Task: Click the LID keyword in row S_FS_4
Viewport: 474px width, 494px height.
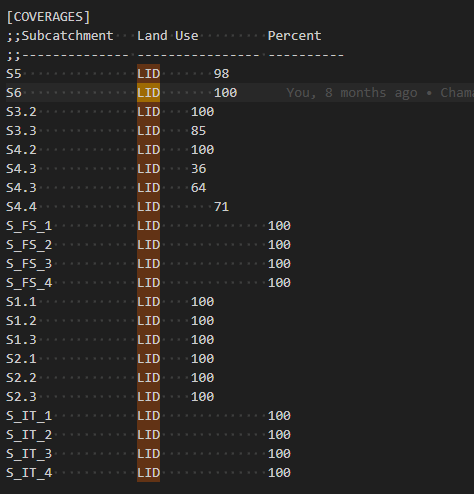Action: (149, 283)
